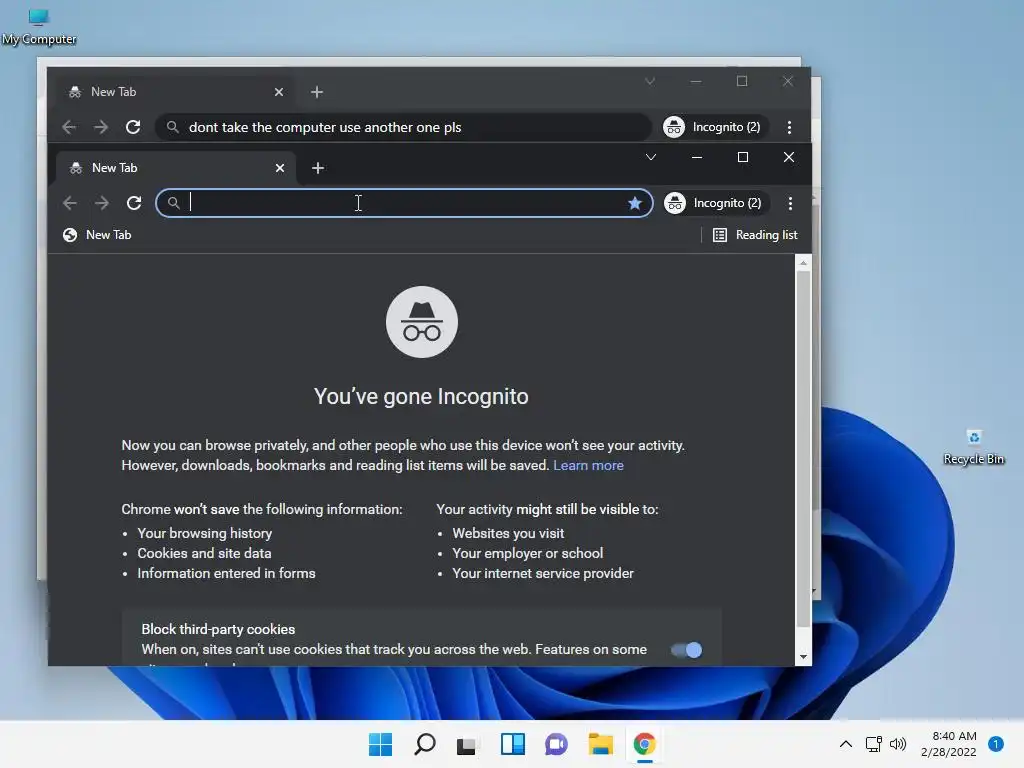Open tab search chevron in the front window
Screen dimensions: 1024x768
pyautogui.click(x=651, y=157)
